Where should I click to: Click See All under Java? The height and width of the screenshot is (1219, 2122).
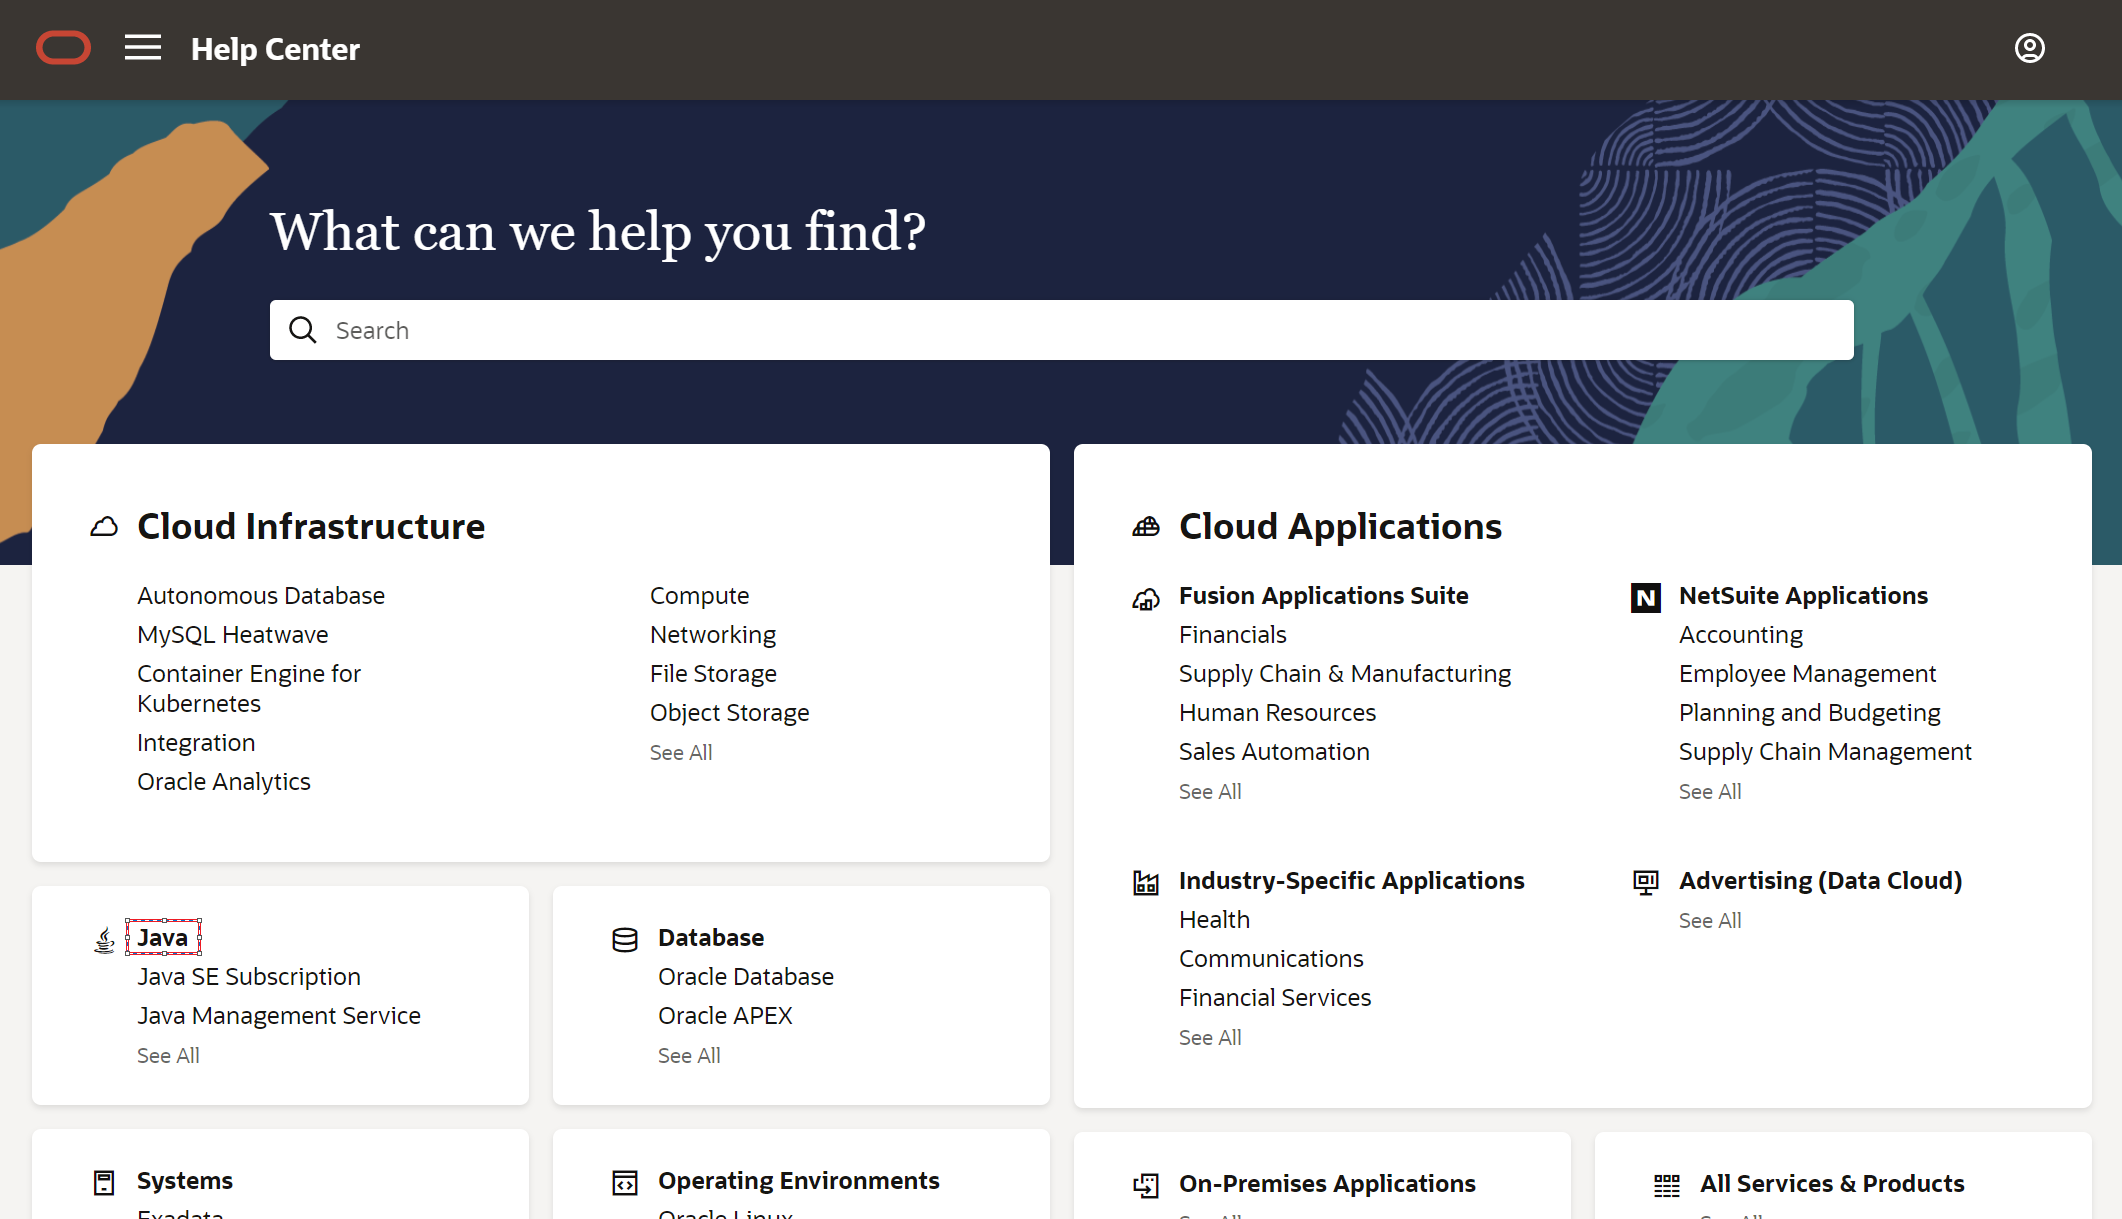click(x=168, y=1056)
